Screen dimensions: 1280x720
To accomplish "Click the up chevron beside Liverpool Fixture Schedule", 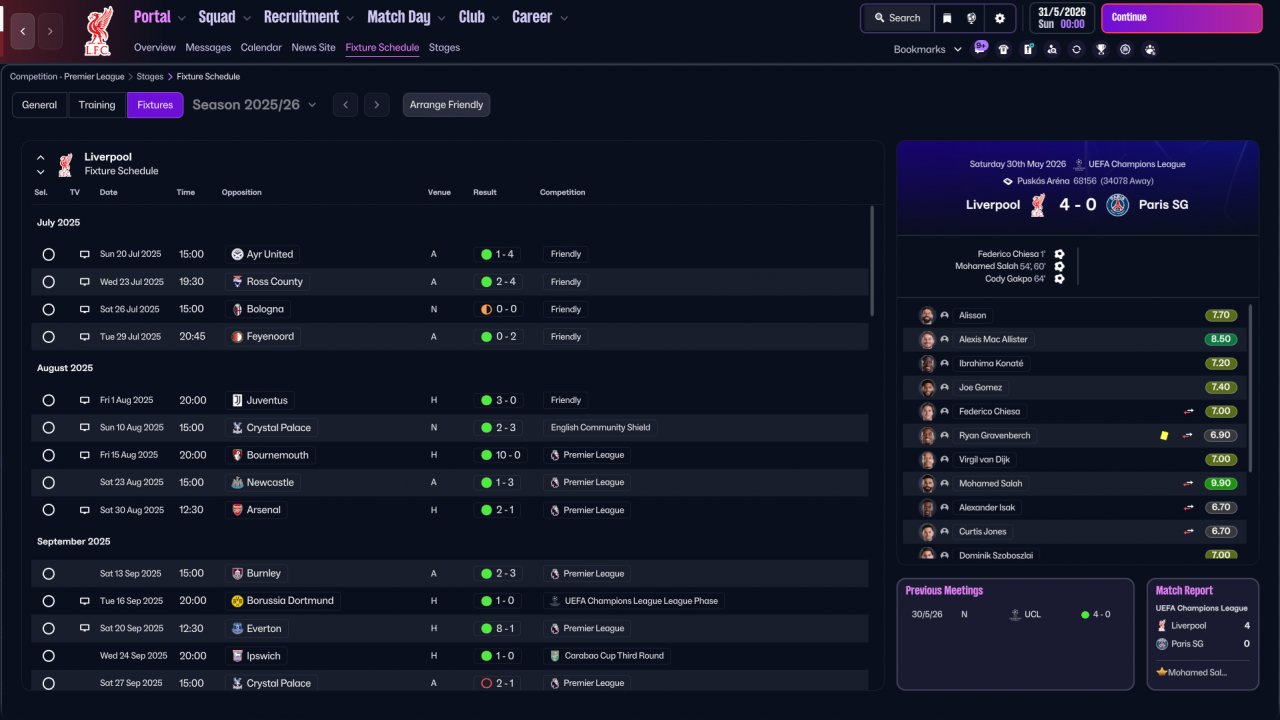I will point(41,157).
